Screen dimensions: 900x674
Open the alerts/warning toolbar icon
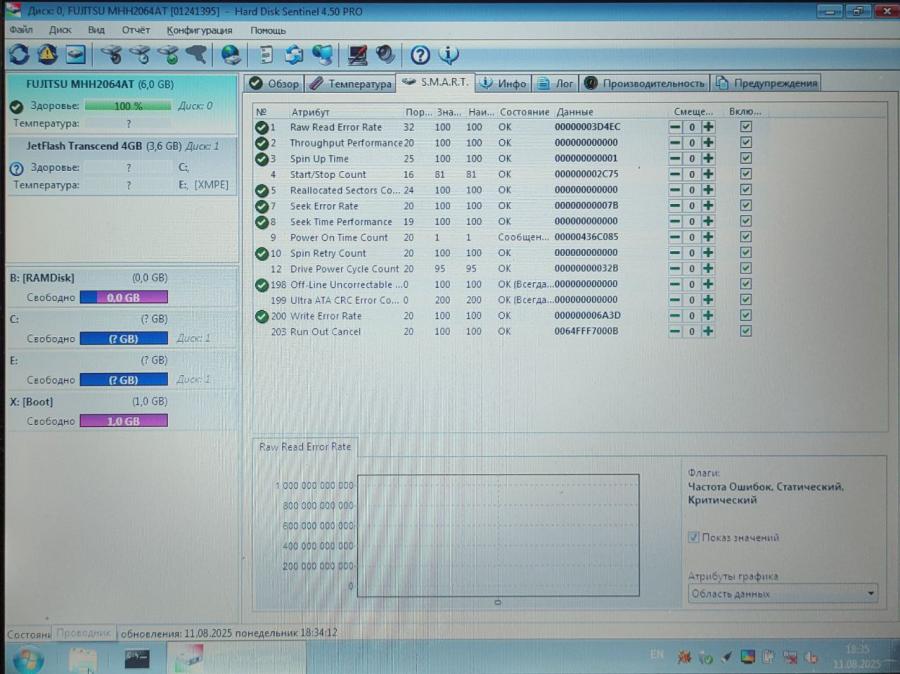[x=46, y=55]
